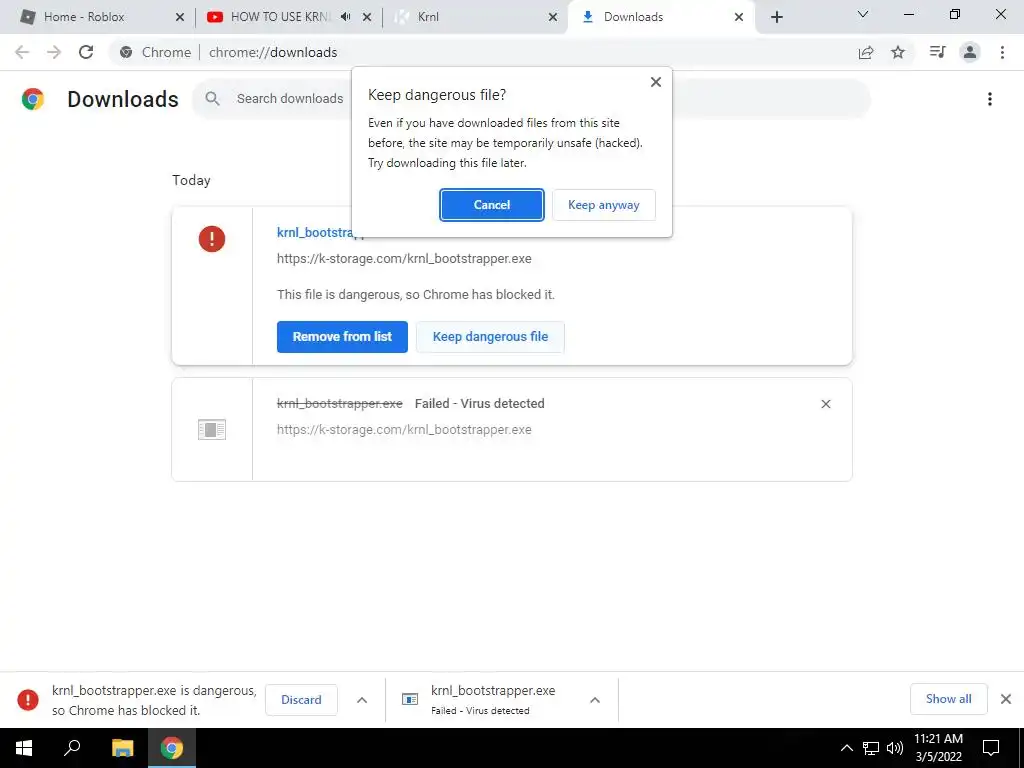
Task: Open the network status tray icon
Action: [871, 748]
